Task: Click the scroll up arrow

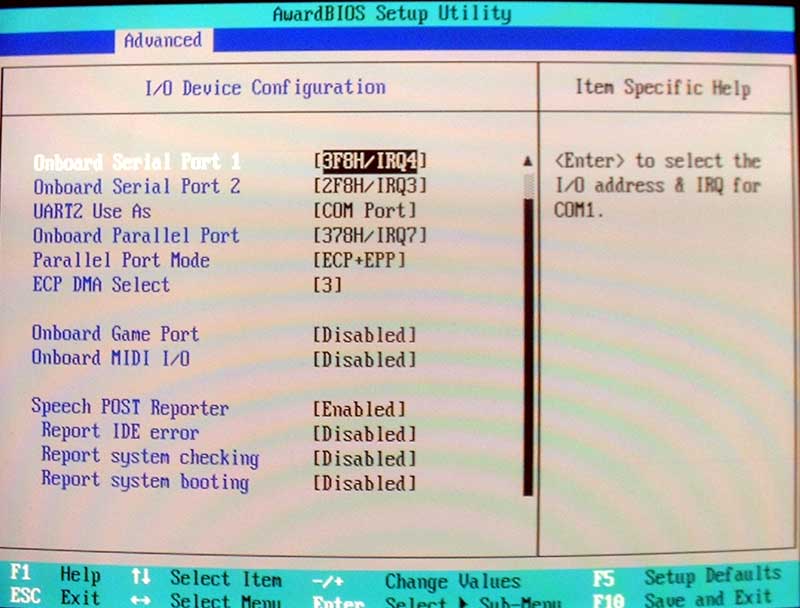Action: (x=528, y=162)
